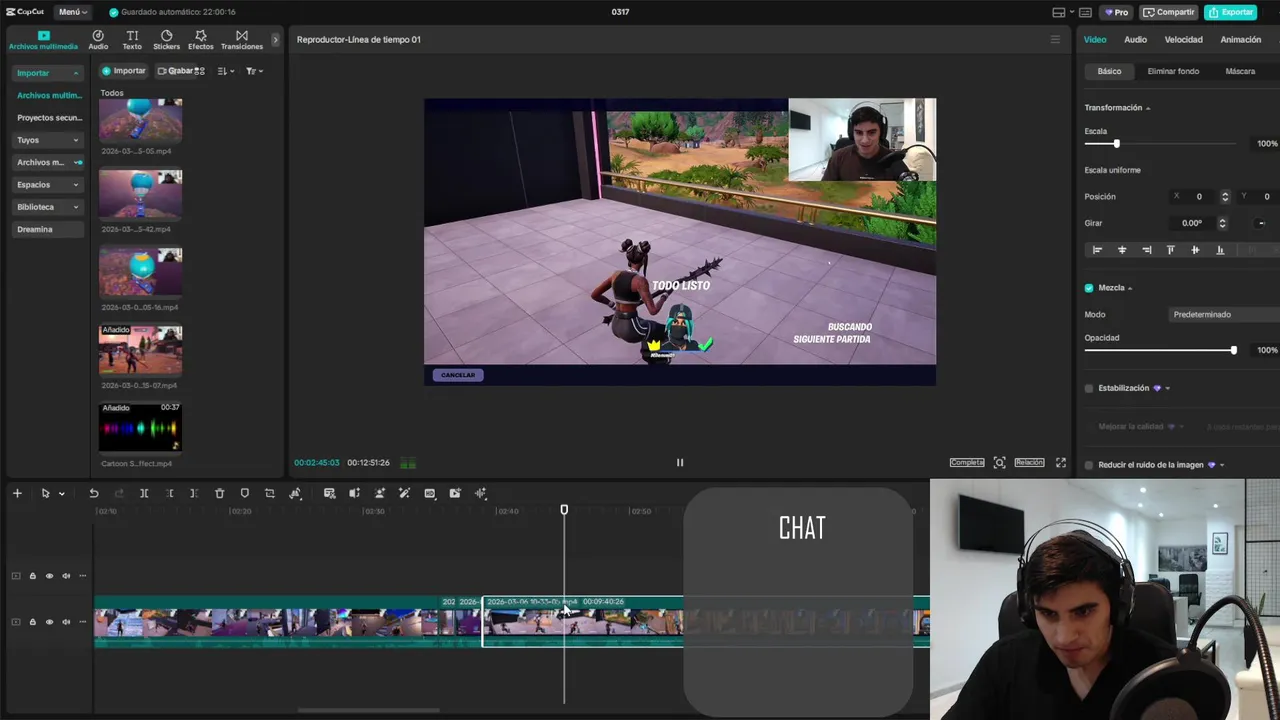Lock the main video track
The width and height of the screenshot is (1280, 720).
[32, 622]
